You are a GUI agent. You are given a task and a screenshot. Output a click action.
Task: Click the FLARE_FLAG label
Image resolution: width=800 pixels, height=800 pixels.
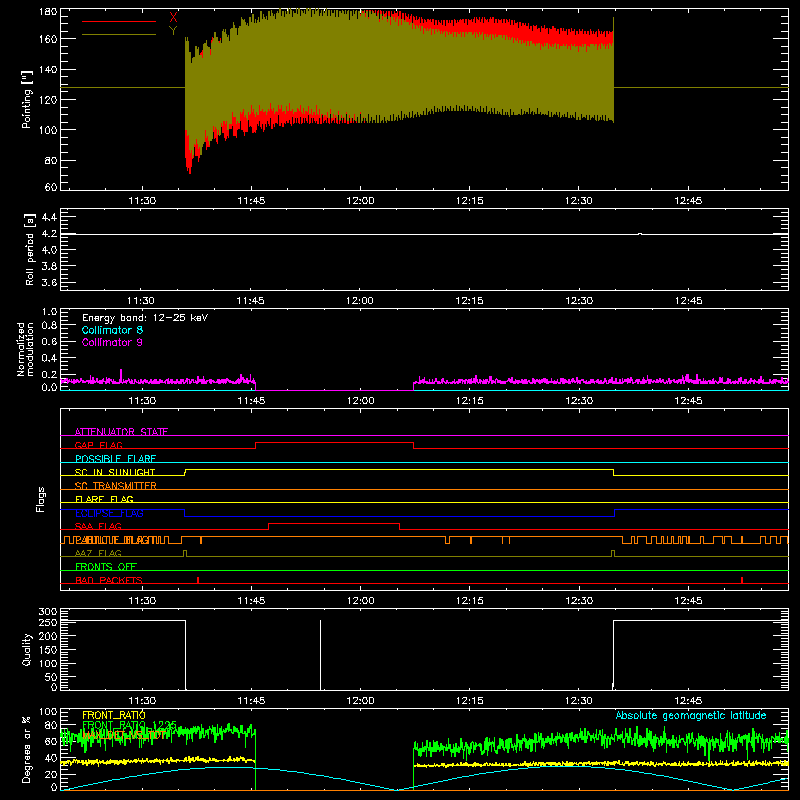click(104, 499)
